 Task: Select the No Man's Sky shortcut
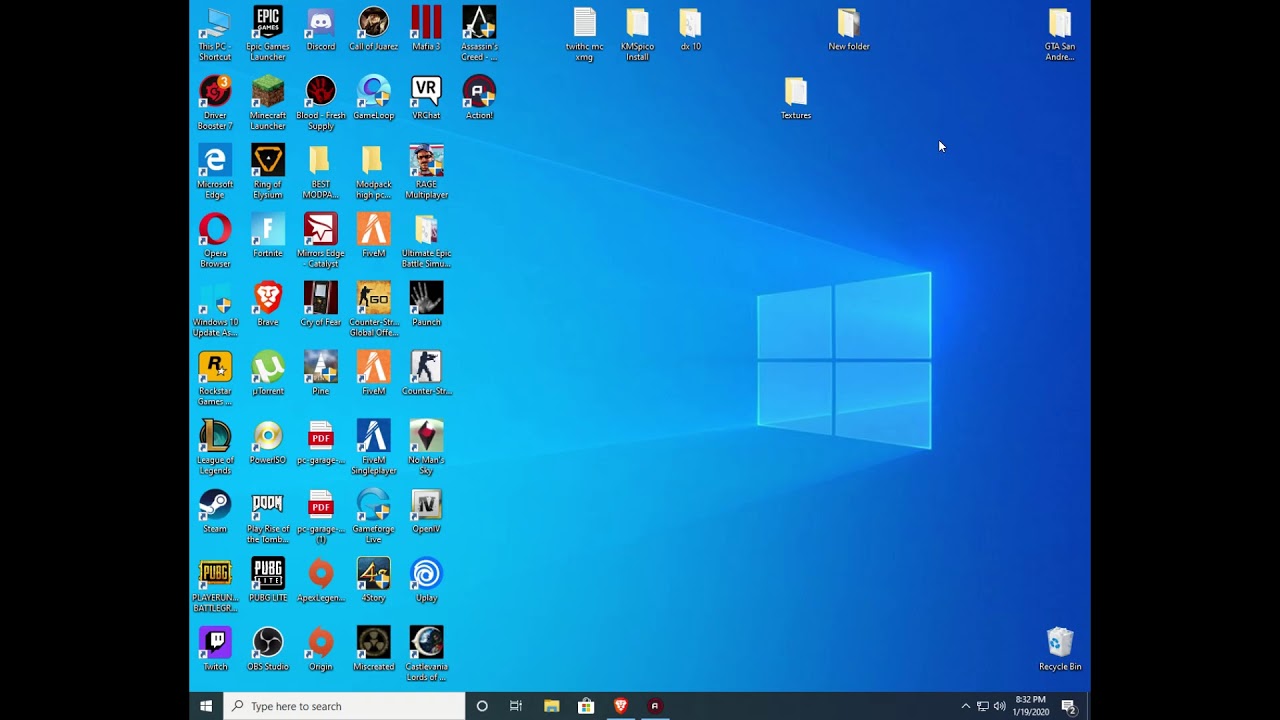point(426,447)
